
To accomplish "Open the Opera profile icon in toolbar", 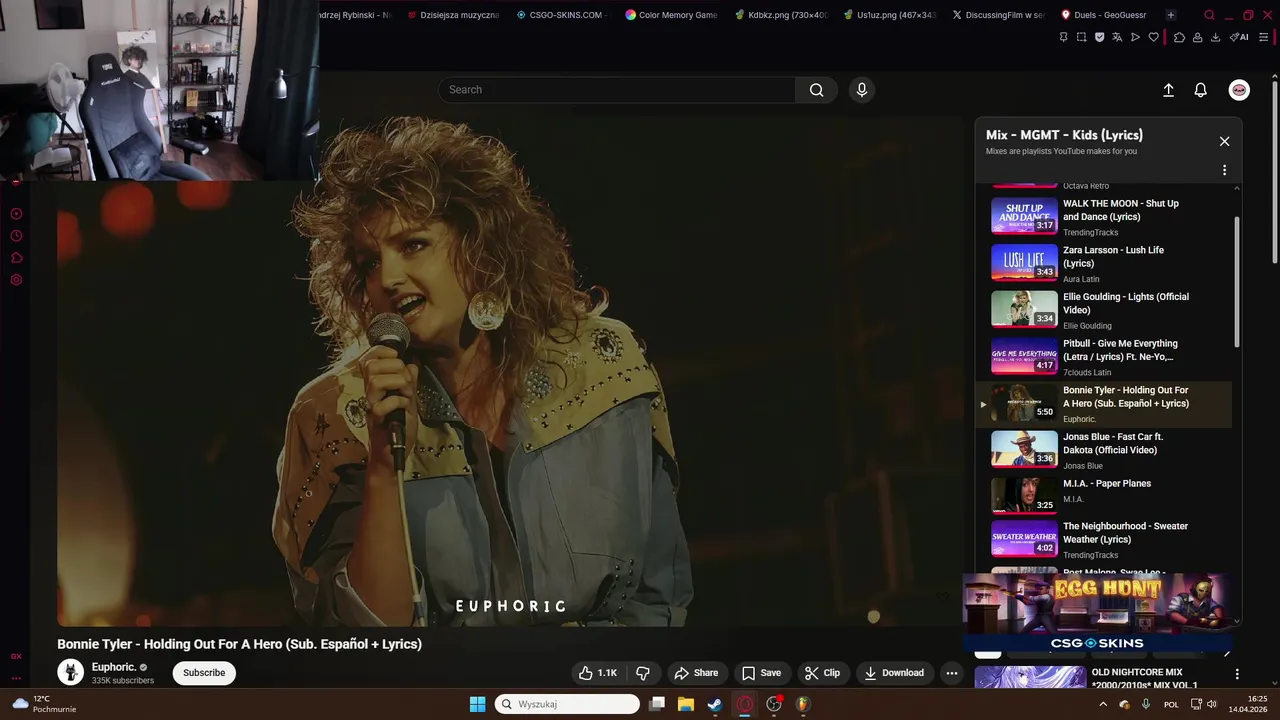I will [1197, 37].
